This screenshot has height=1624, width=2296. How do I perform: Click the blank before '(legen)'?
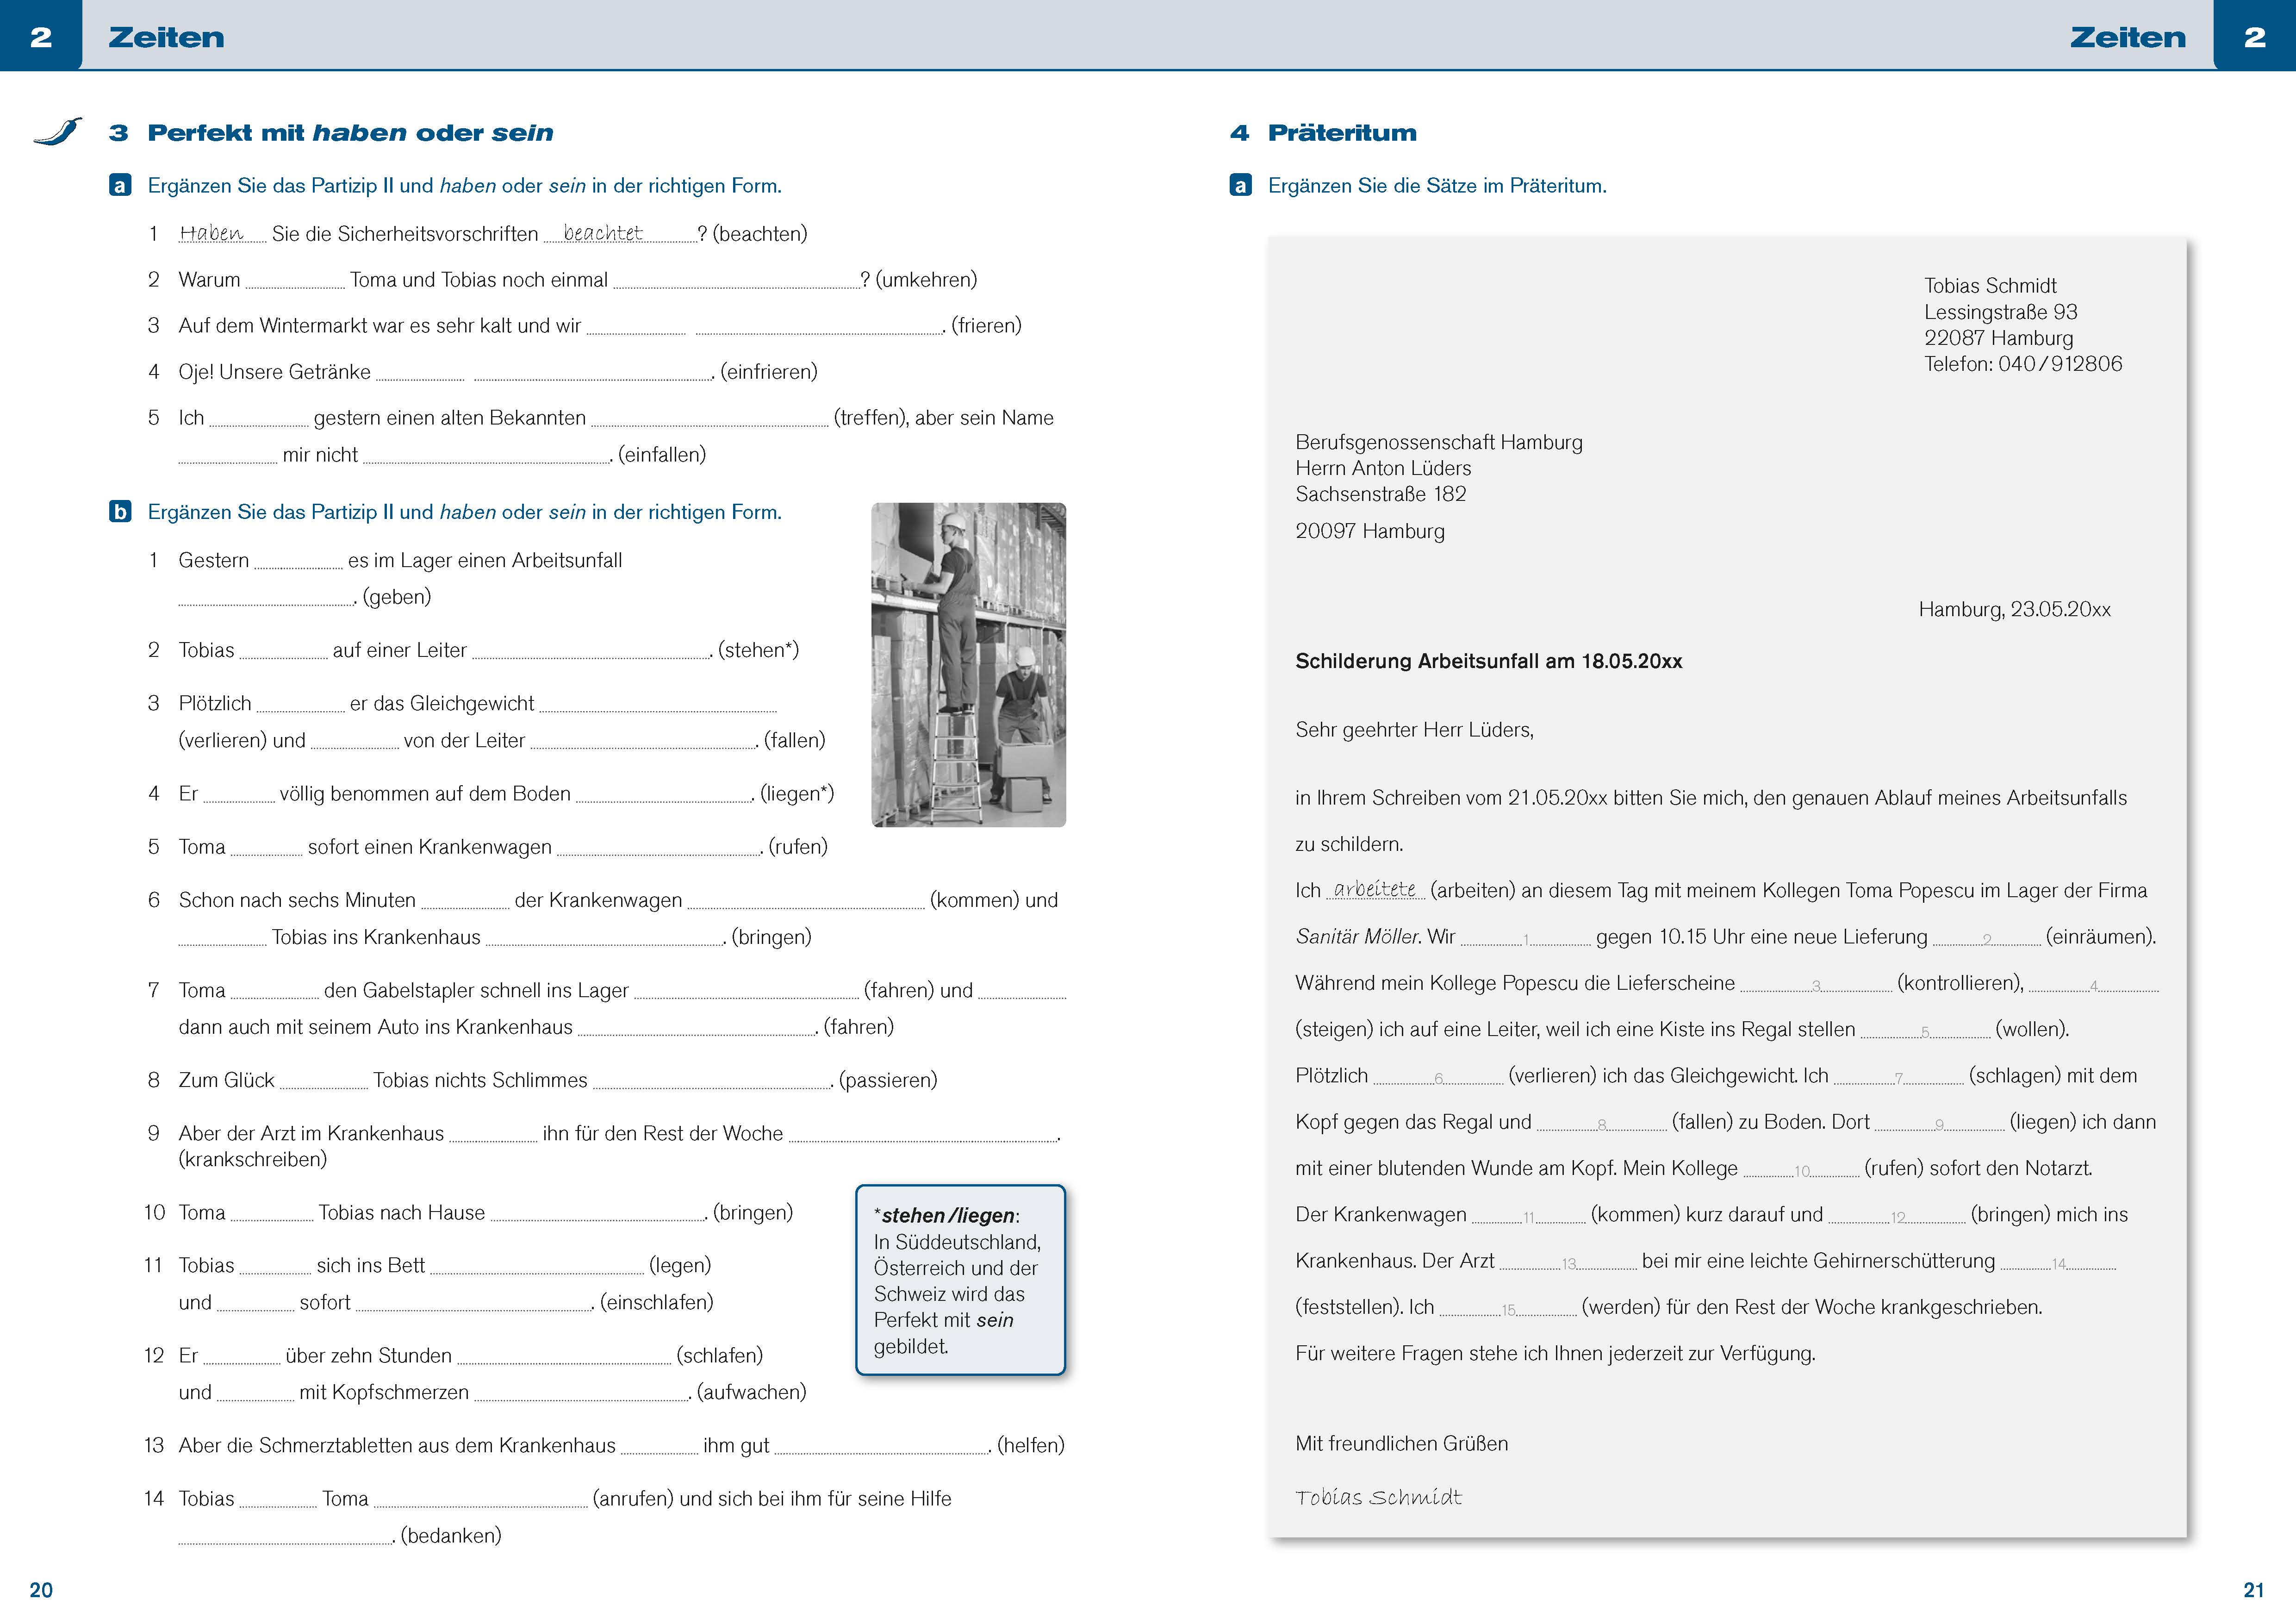(x=537, y=1267)
